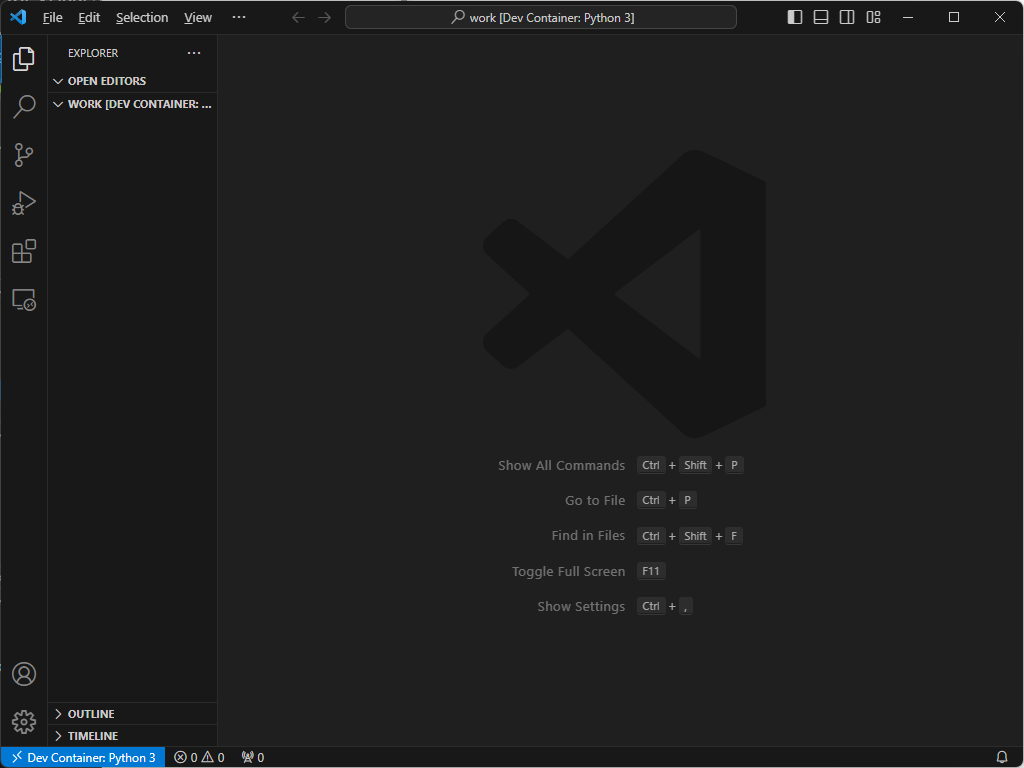This screenshot has height=768, width=1024.
Task: Go back with the left arrow
Action: tap(298, 18)
